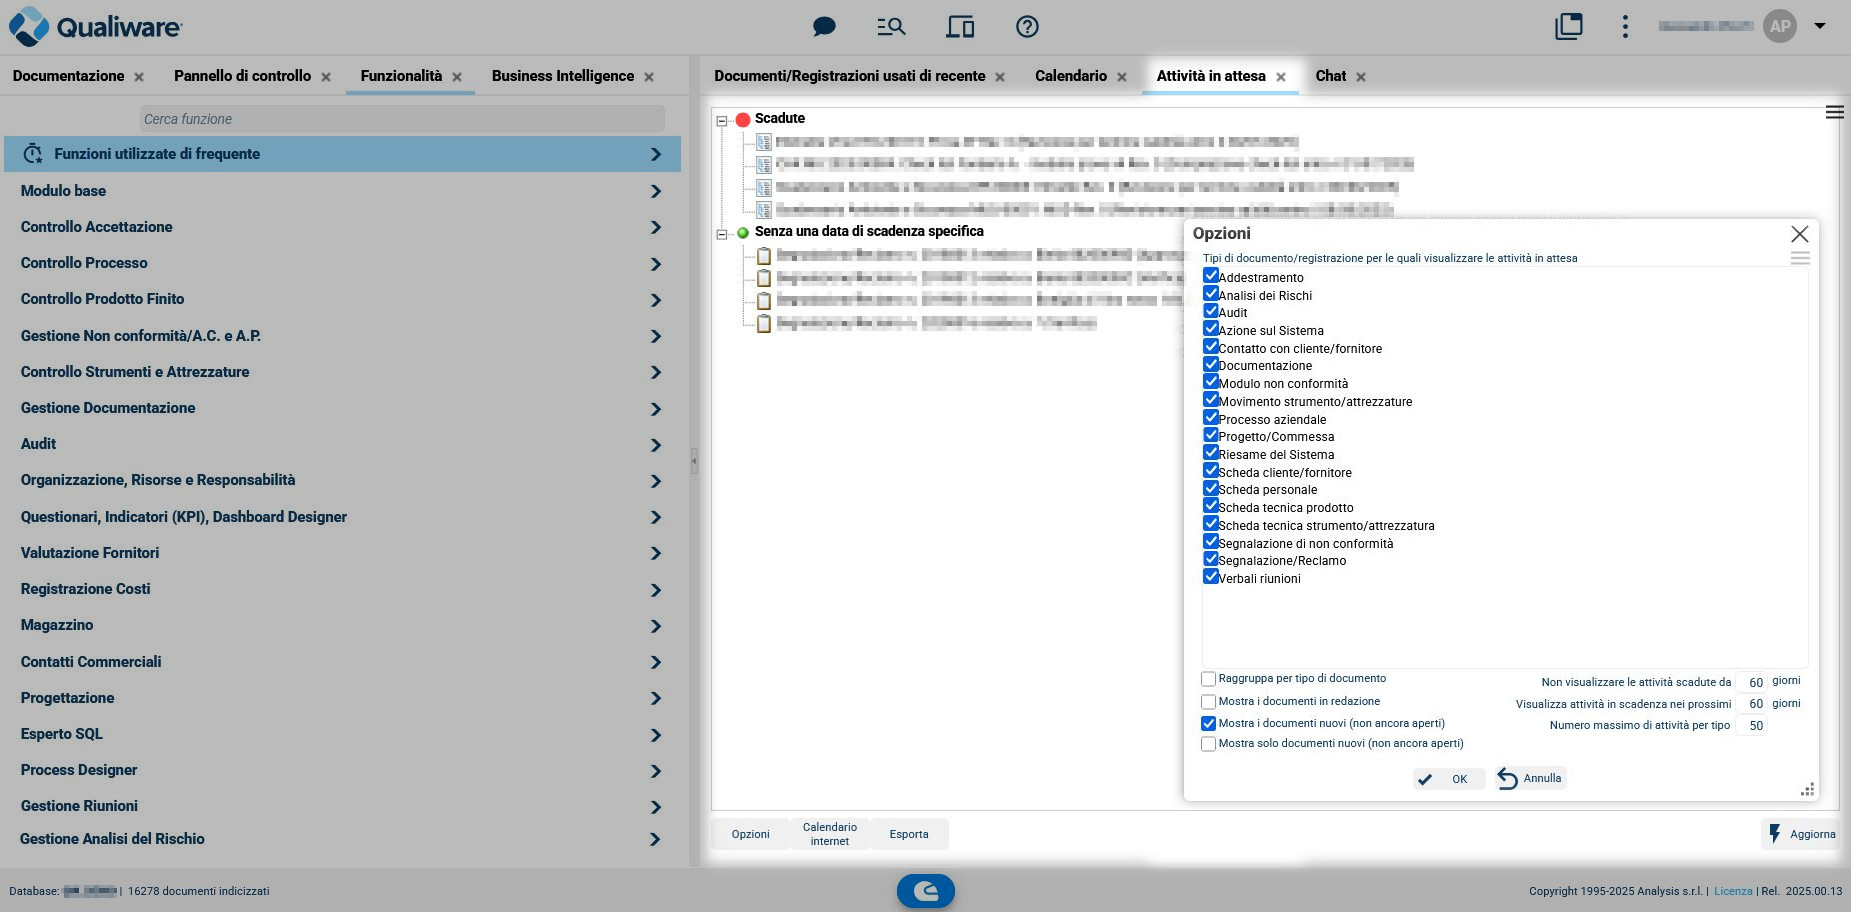
Task: Click the search list icon in header
Action: tap(891, 27)
